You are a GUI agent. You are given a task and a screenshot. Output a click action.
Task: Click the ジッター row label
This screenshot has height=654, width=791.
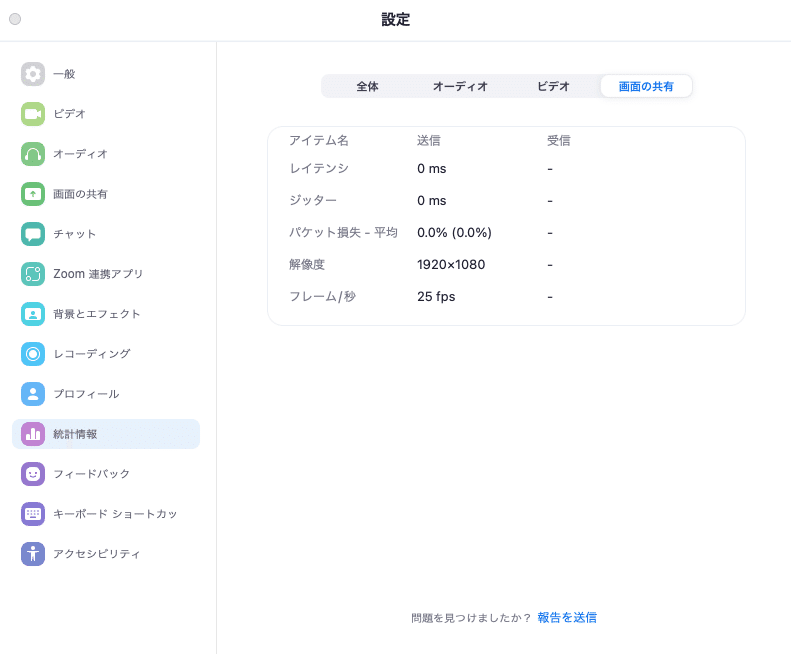(x=313, y=200)
